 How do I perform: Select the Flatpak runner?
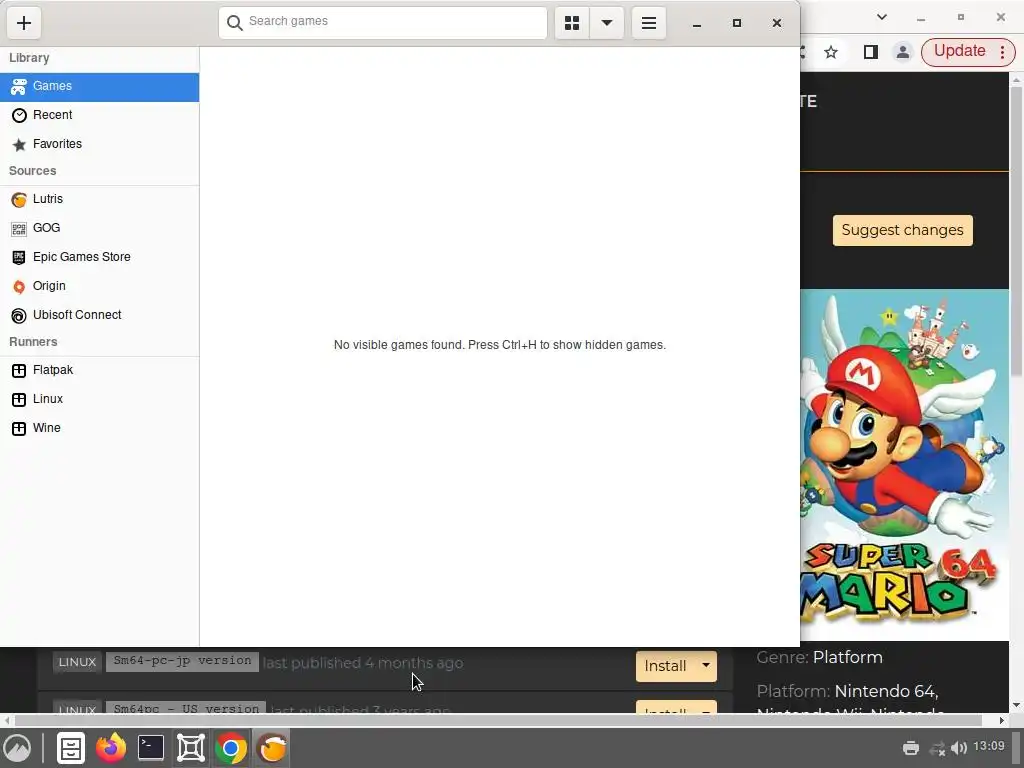point(99,370)
